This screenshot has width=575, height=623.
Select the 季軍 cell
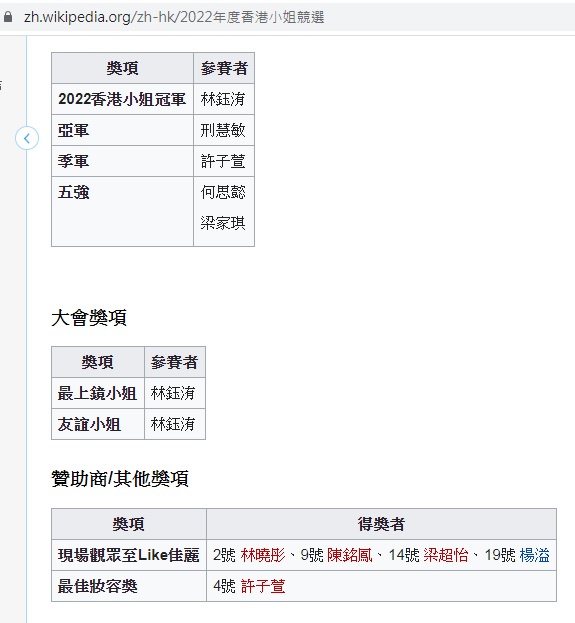tap(122, 161)
